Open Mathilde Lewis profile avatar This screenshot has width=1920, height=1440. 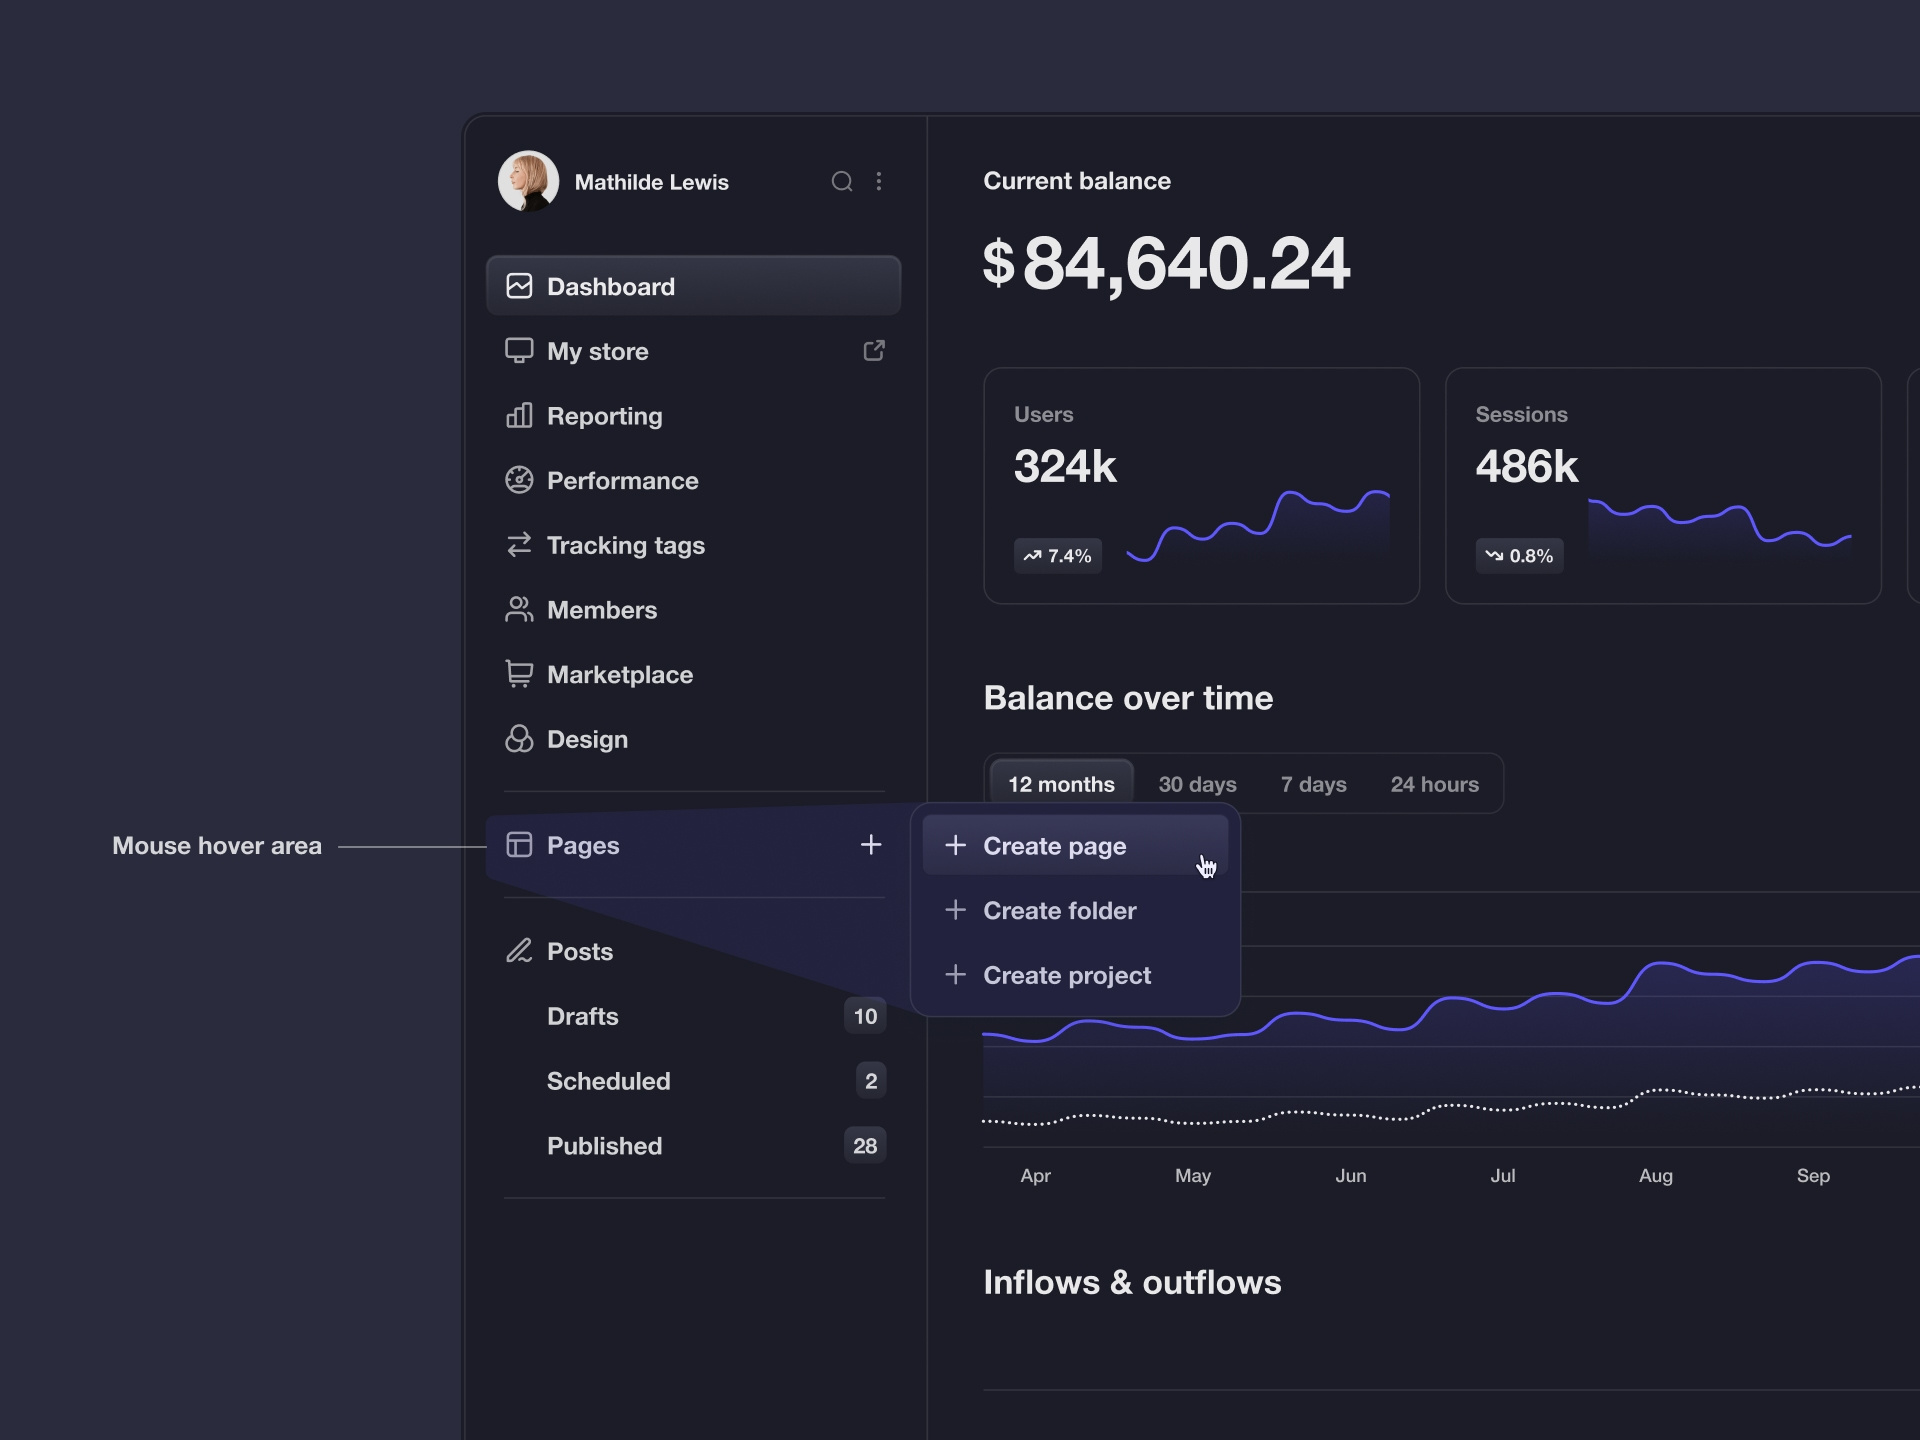coord(527,181)
